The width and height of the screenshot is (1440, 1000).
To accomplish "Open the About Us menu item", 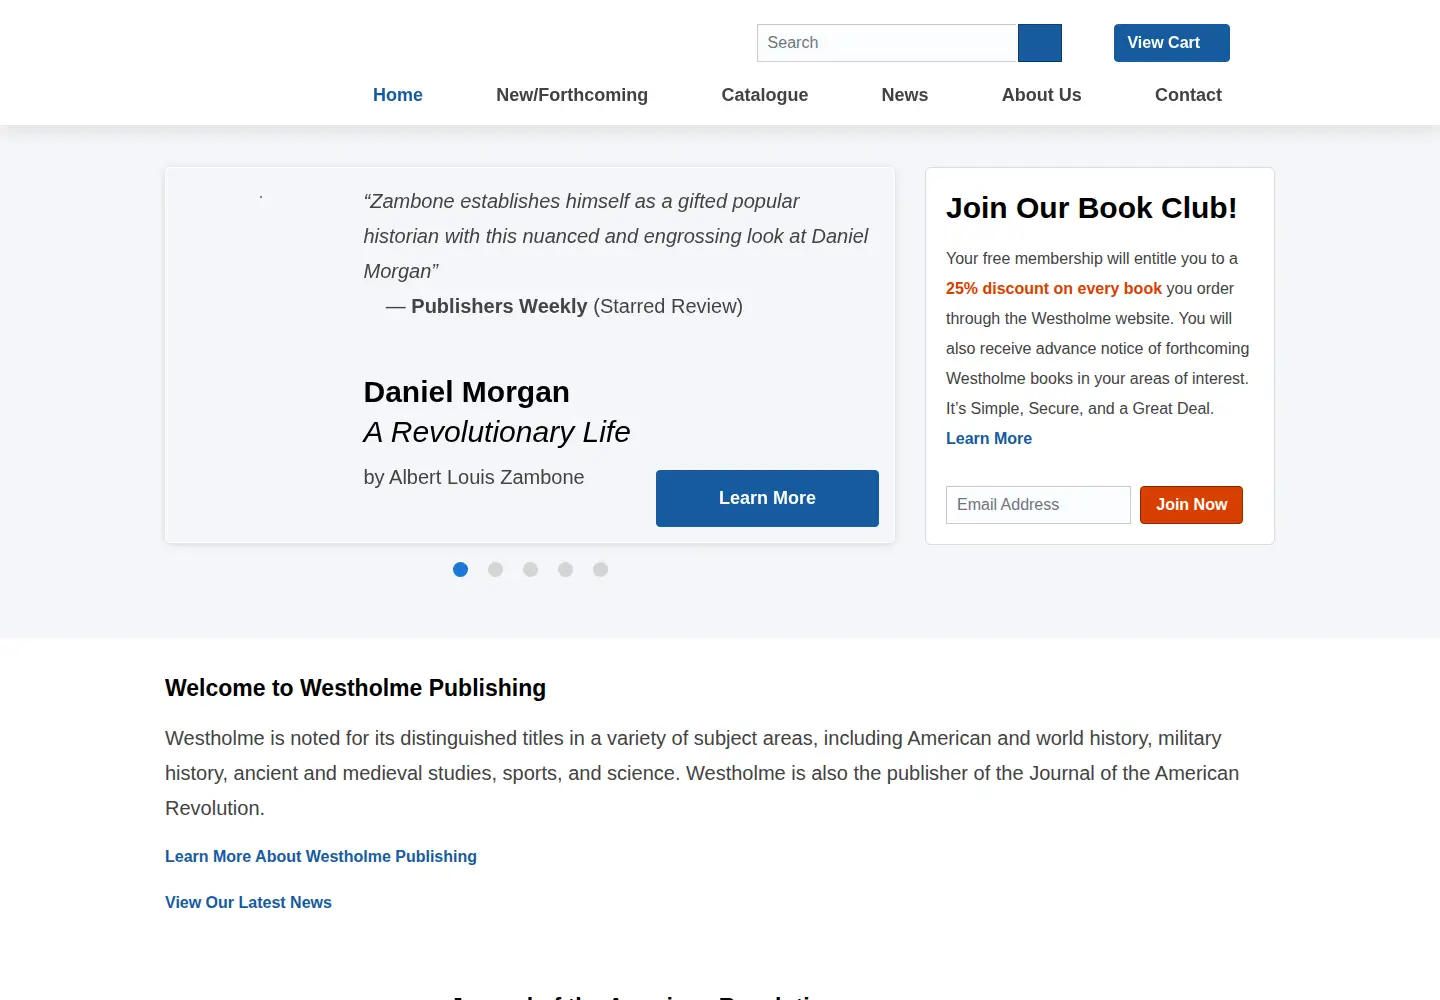I will [1042, 95].
